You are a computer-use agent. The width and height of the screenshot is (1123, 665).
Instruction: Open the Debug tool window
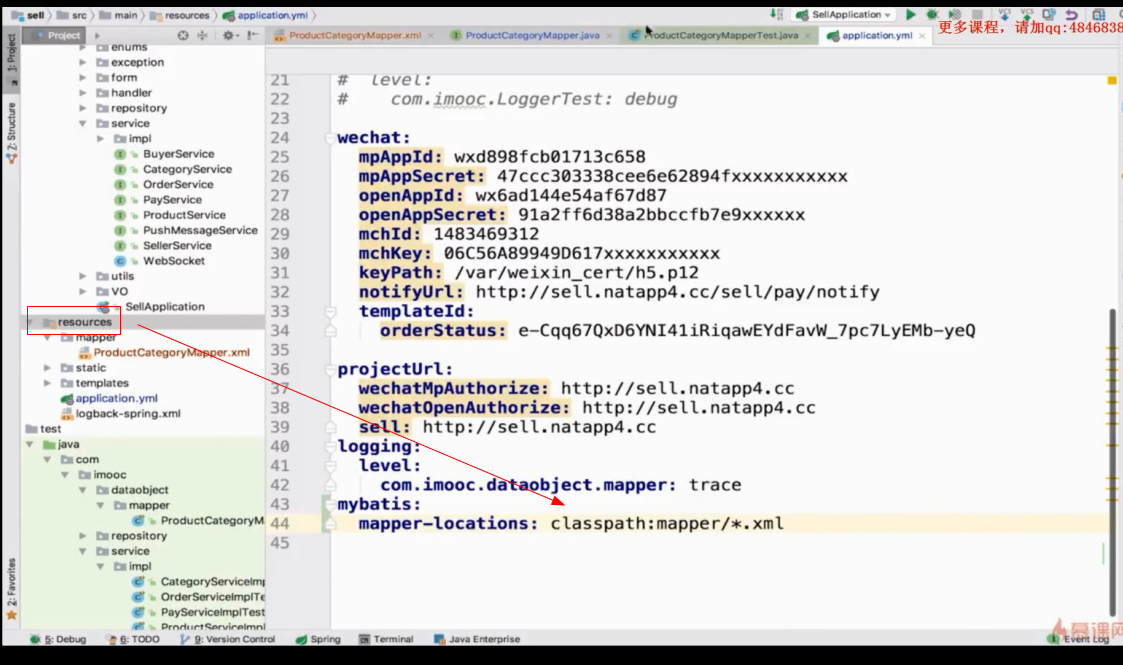pyautogui.click(x=59, y=639)
